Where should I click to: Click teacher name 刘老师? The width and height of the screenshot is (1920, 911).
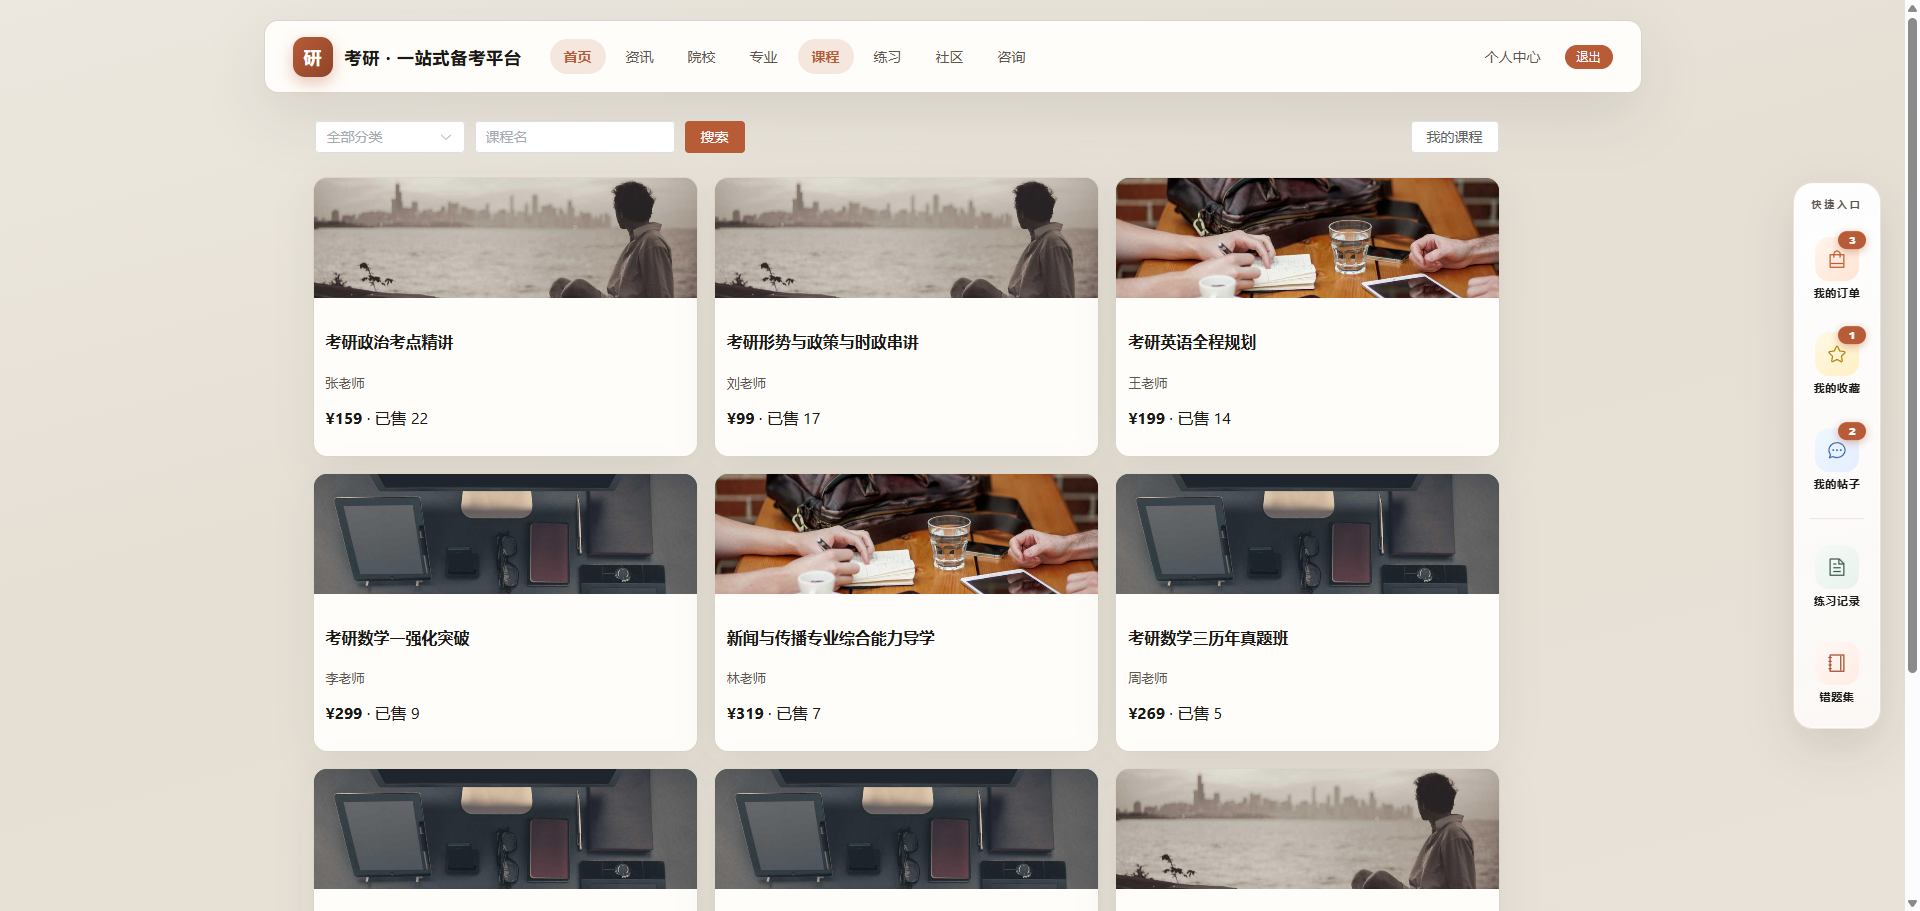746,383
